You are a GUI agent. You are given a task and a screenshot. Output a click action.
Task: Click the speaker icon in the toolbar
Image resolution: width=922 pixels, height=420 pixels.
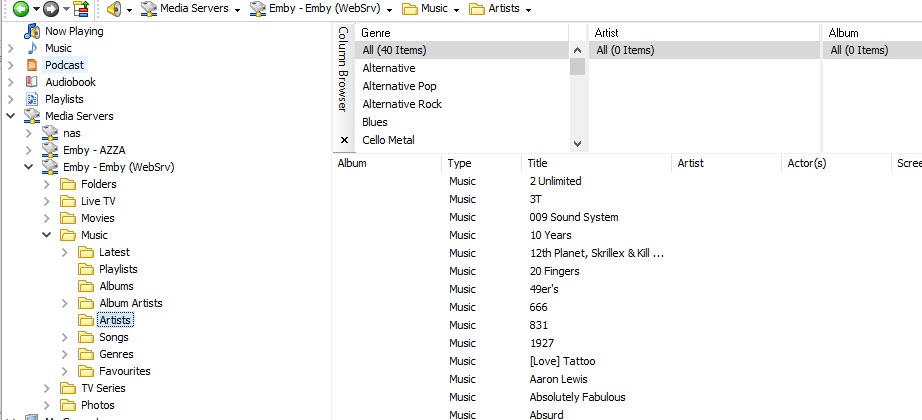pyautogui.click(x=114, y=9)
